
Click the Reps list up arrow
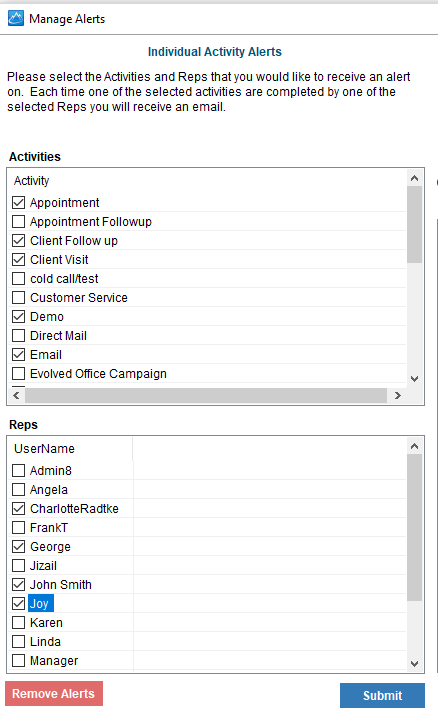[x=414, y=446]
